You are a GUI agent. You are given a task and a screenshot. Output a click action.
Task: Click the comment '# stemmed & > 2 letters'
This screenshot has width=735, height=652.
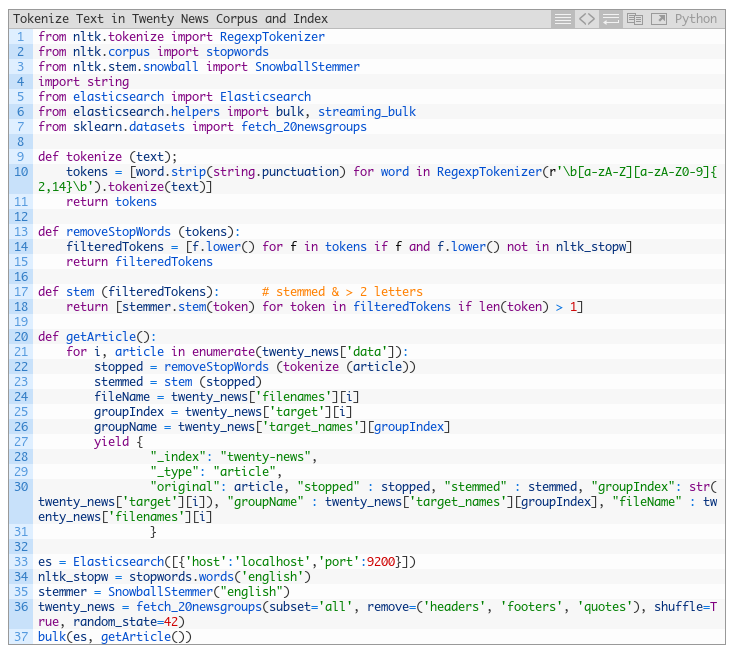click(342, 292)
